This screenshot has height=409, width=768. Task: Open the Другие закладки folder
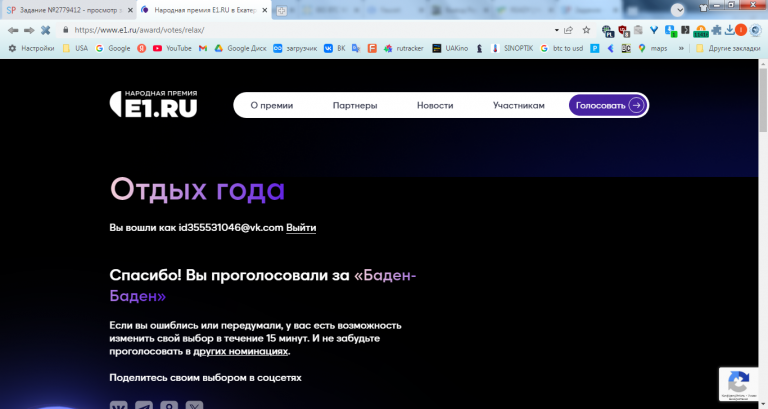click(728, 48)
